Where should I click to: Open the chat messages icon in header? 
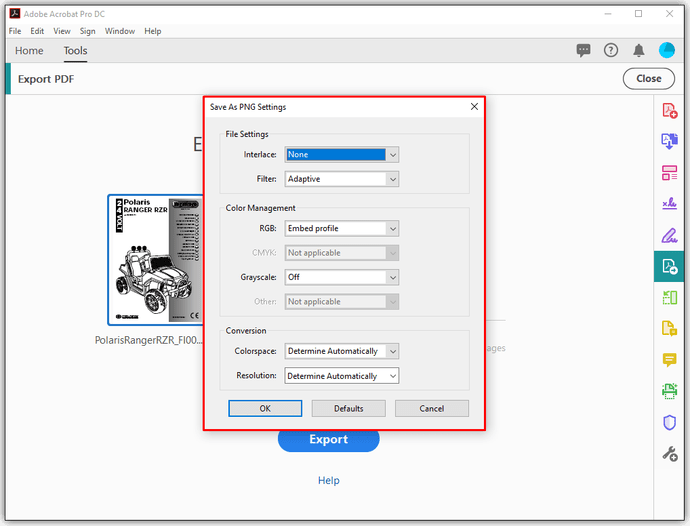coord(584,51)
